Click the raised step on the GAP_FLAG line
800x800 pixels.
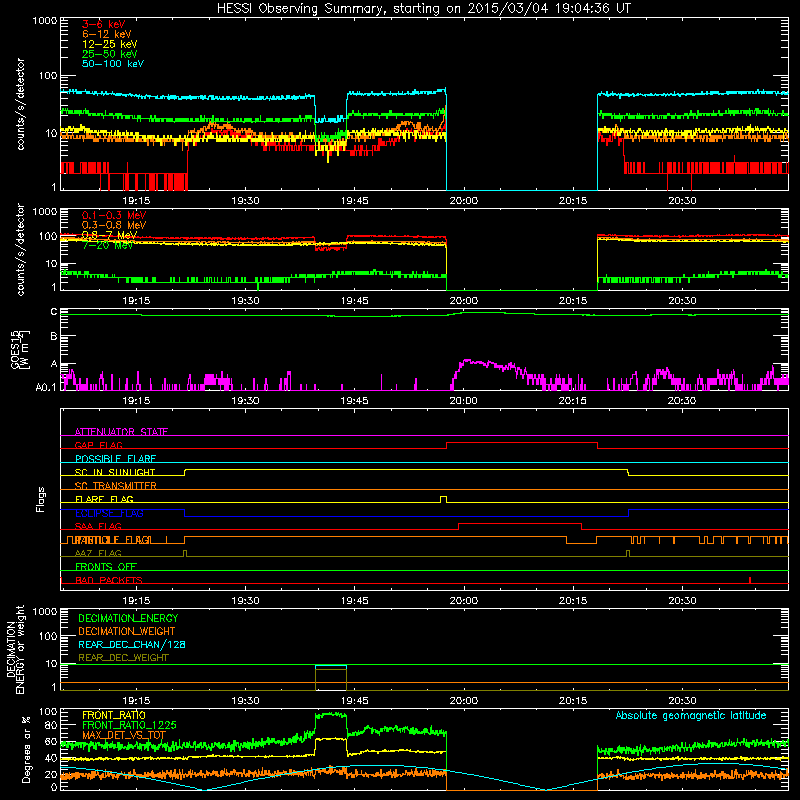point(522,443)
